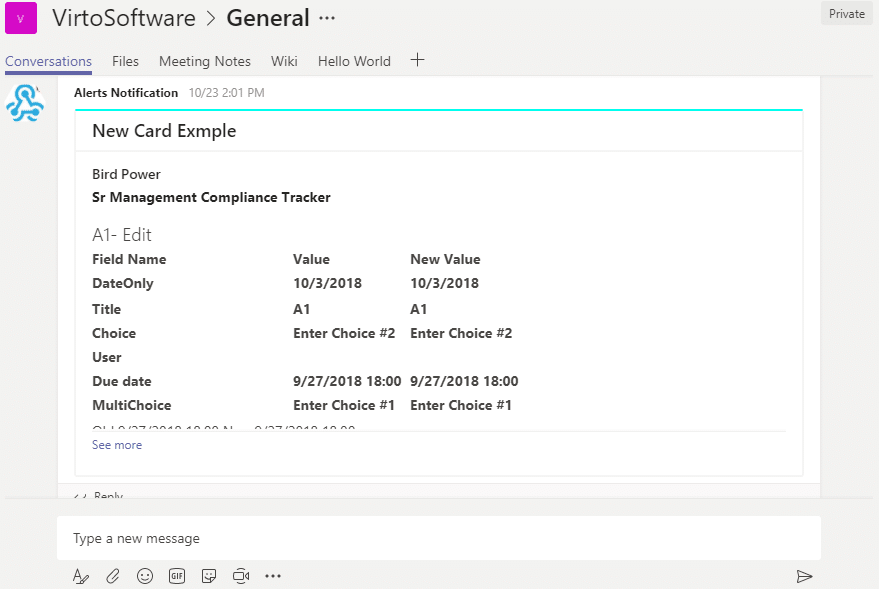879x590 pixels.
Task: Attach a file with paperclip icon
Action: pos(113,576)
